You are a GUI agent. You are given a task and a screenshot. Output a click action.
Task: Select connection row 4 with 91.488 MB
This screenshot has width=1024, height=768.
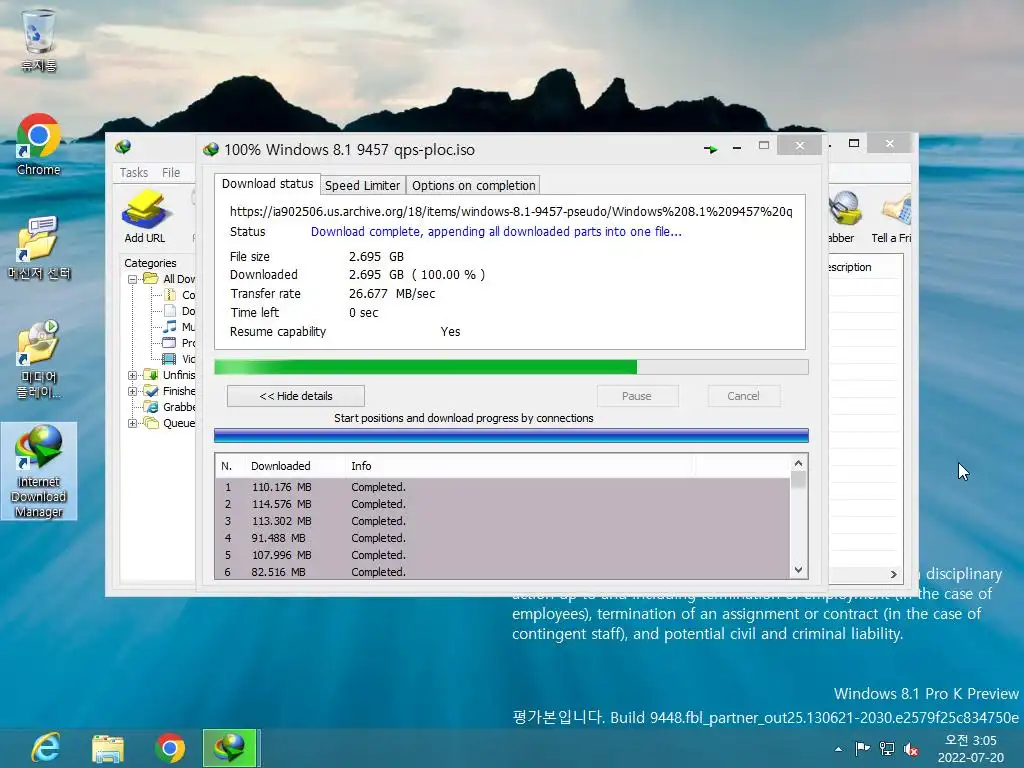click(502, 538)
